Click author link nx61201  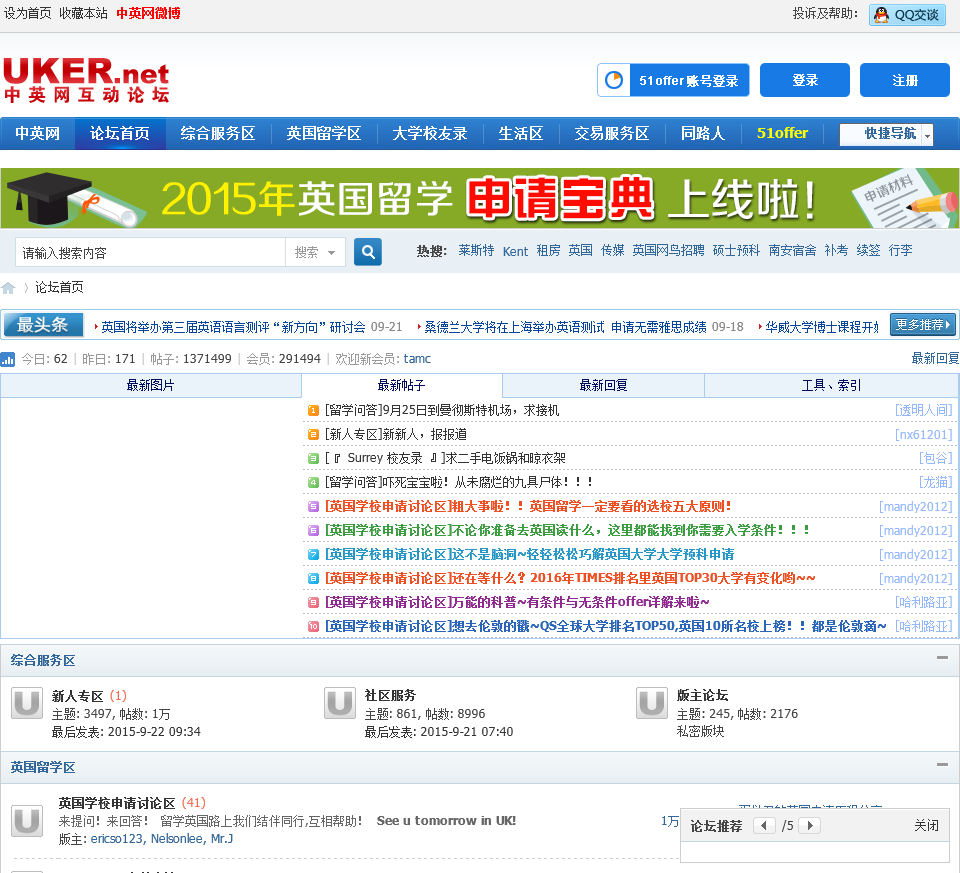coord(924,434)
